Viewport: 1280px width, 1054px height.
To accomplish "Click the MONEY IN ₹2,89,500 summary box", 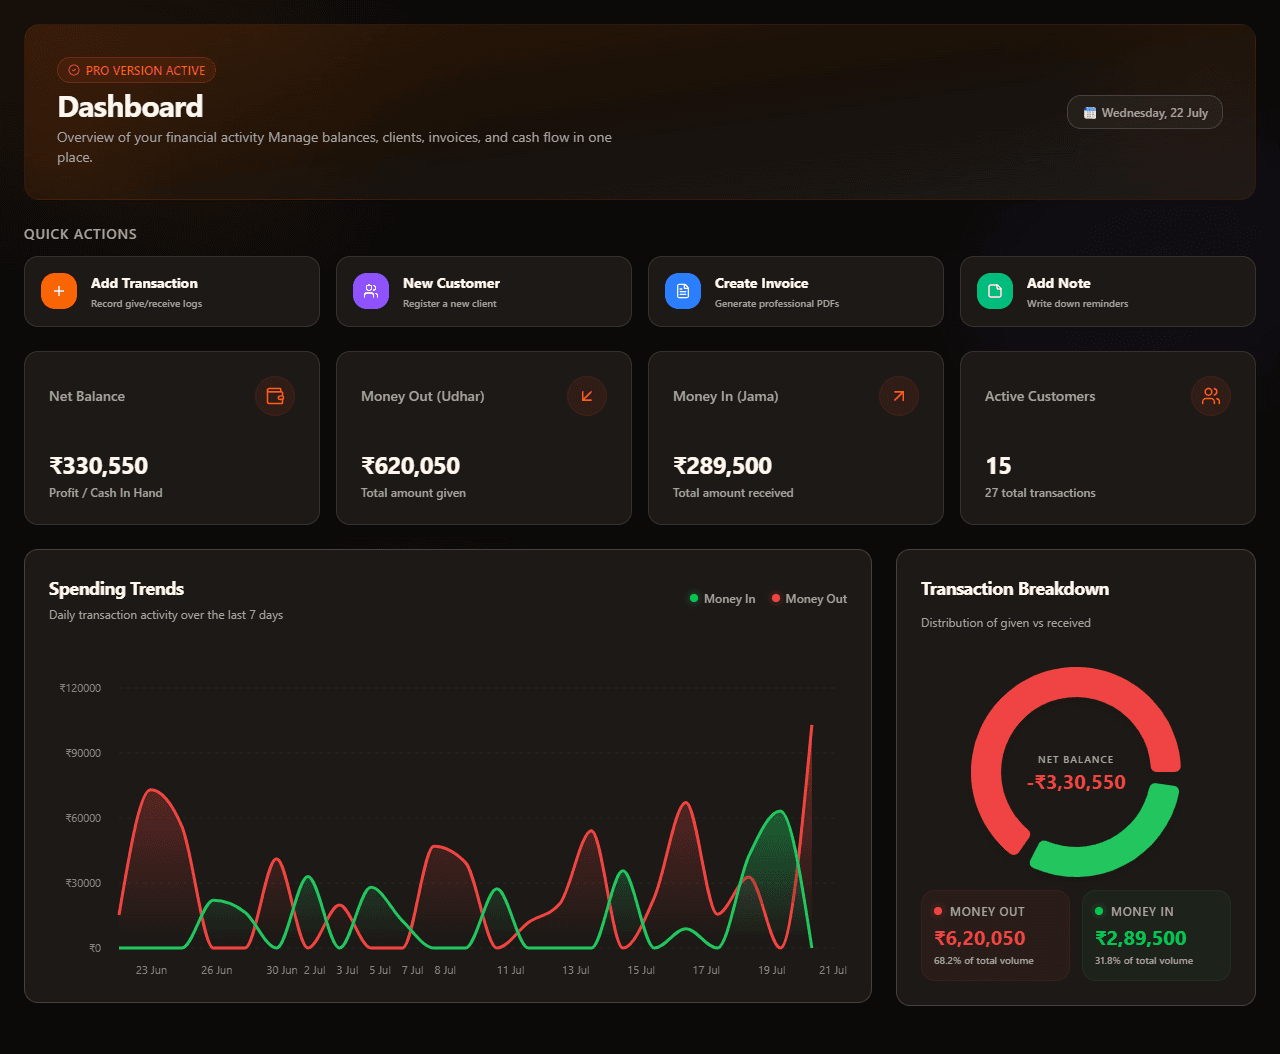I will click(1156, 936).
